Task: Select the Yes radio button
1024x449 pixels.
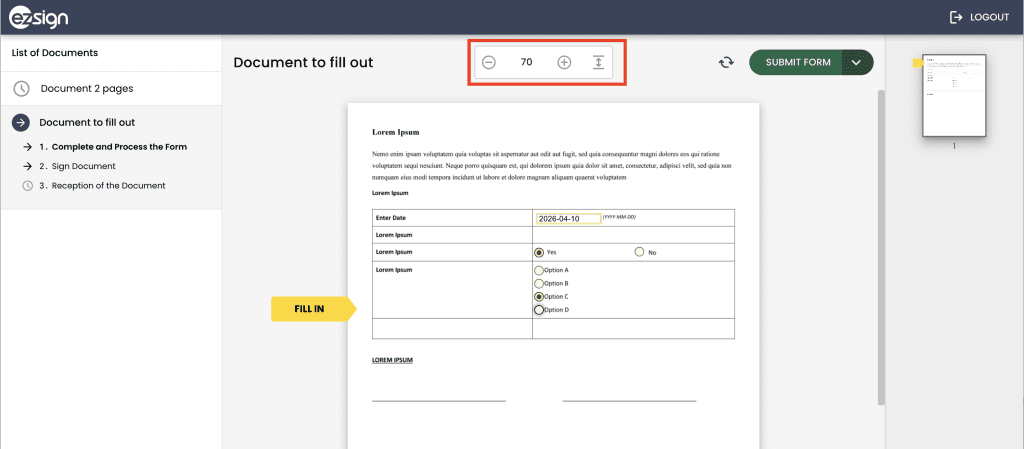Action: pyautogui.click(x=540, y=252)
